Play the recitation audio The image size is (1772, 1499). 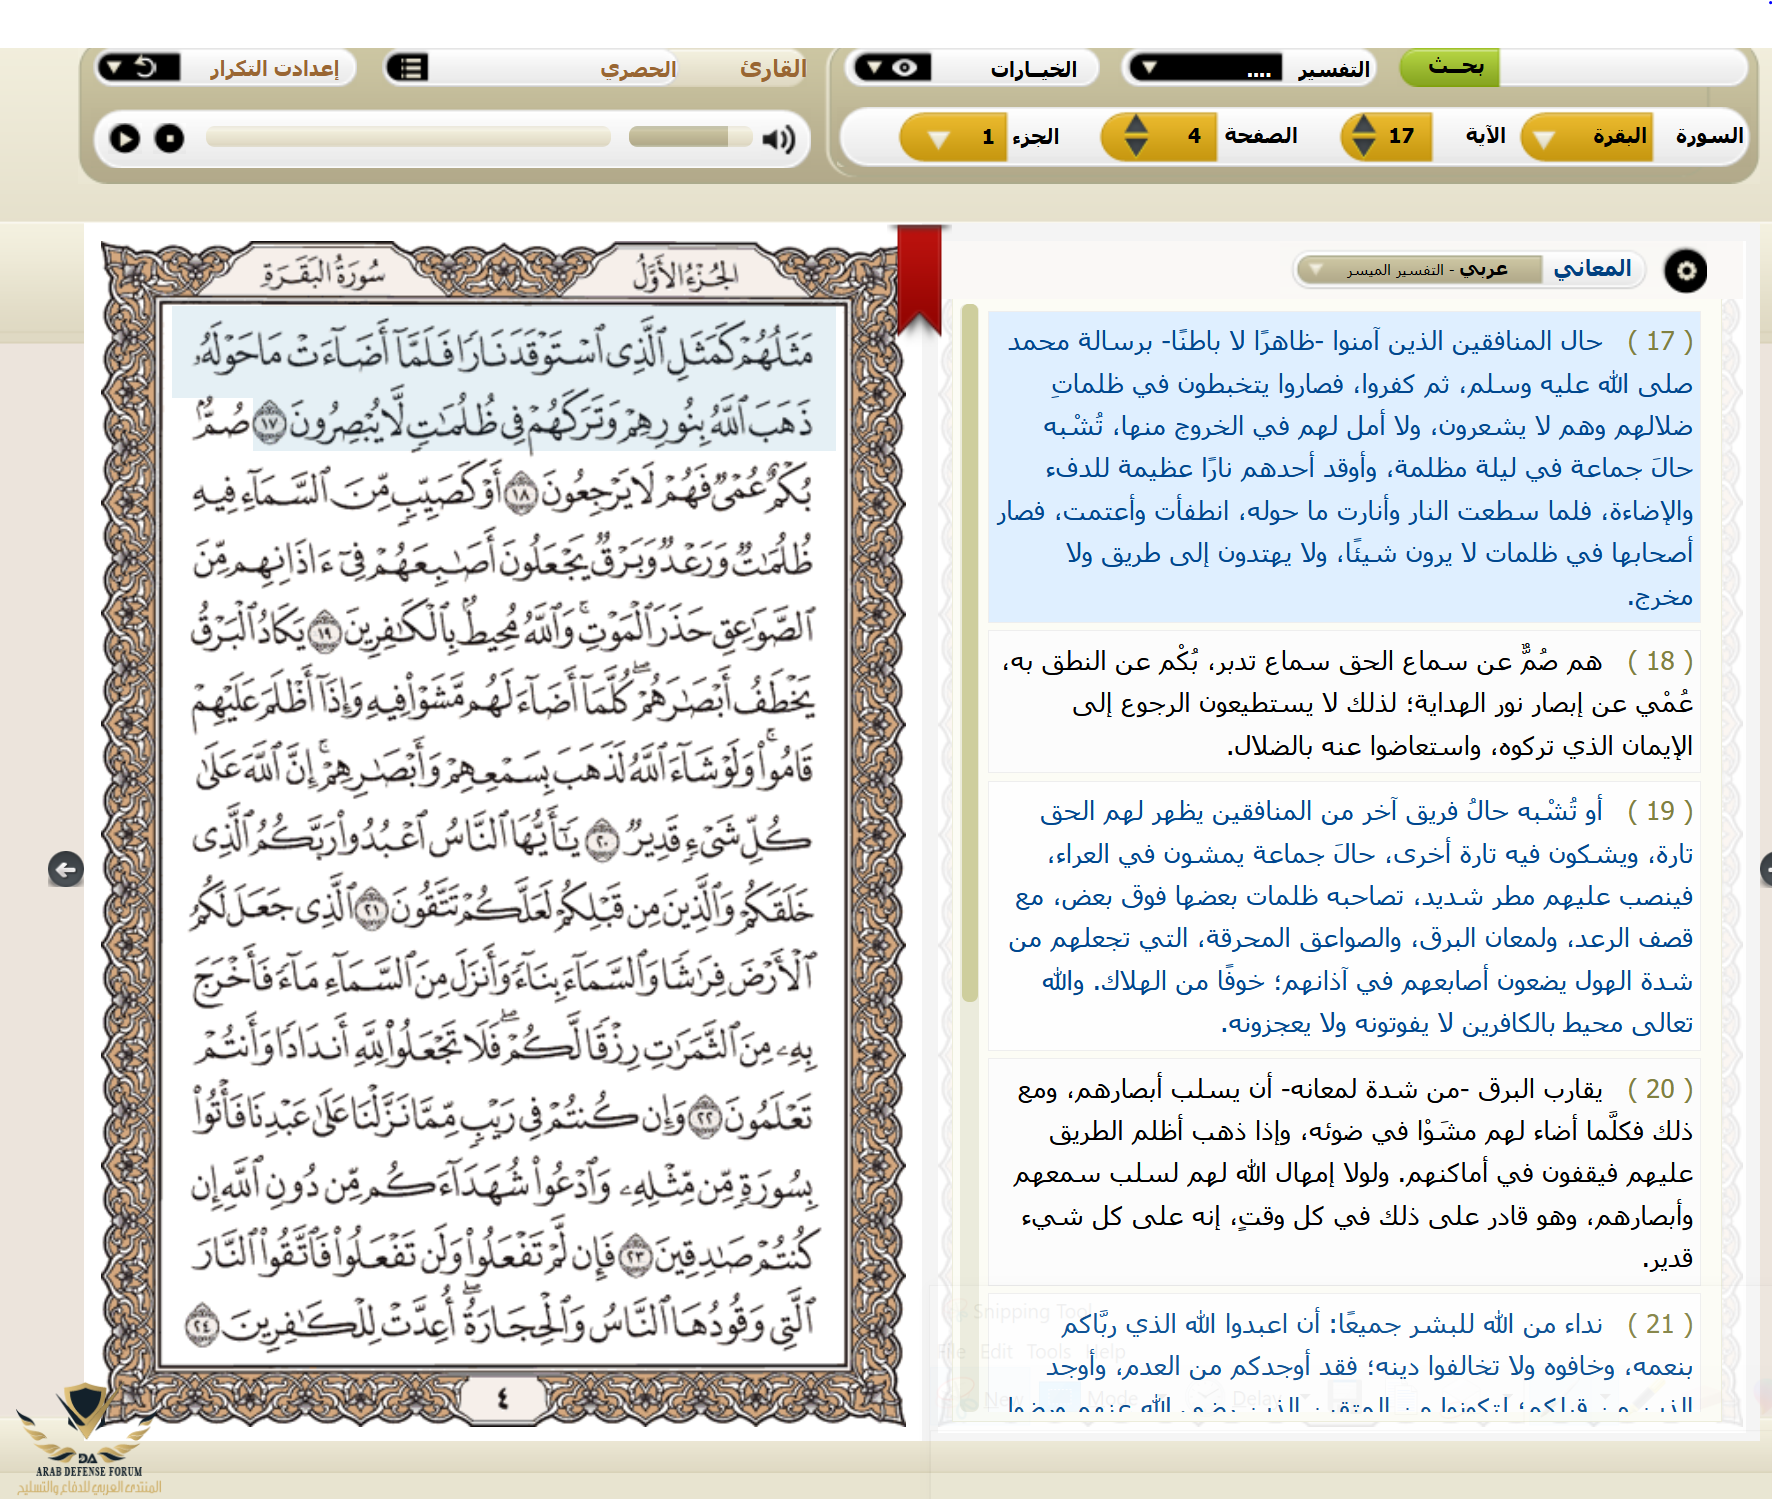coord(125,138)
